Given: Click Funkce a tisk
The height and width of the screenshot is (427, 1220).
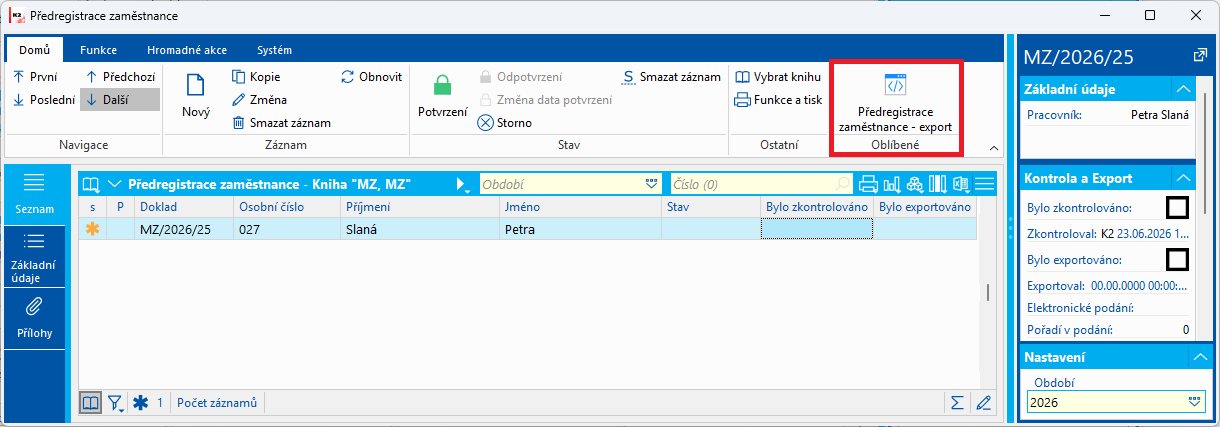Looking at the screenshot, I should click(778, 99).
